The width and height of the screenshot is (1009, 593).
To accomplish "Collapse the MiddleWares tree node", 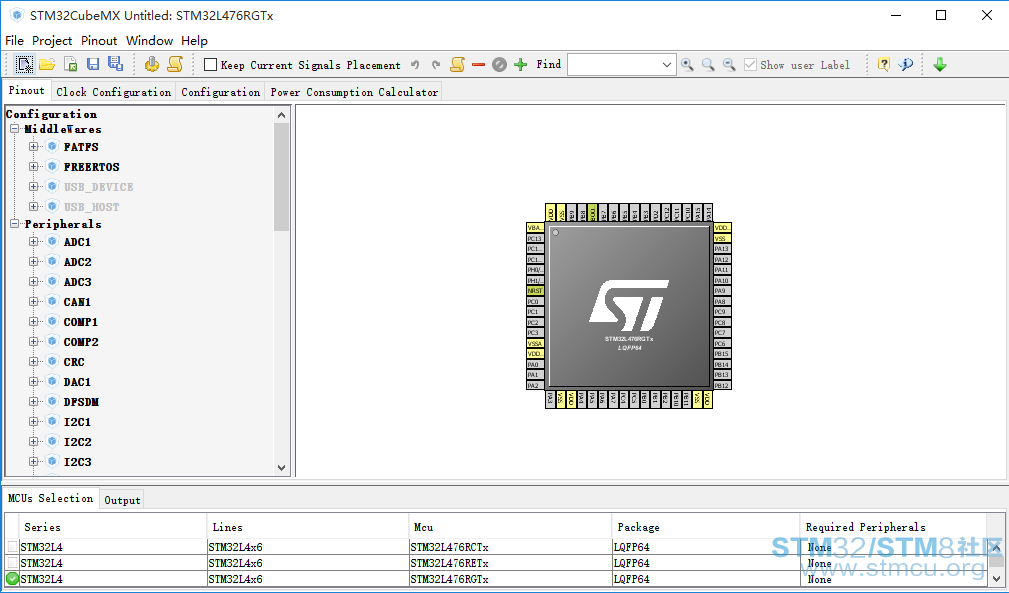I will pyautogui.click(x=14, y=129).
